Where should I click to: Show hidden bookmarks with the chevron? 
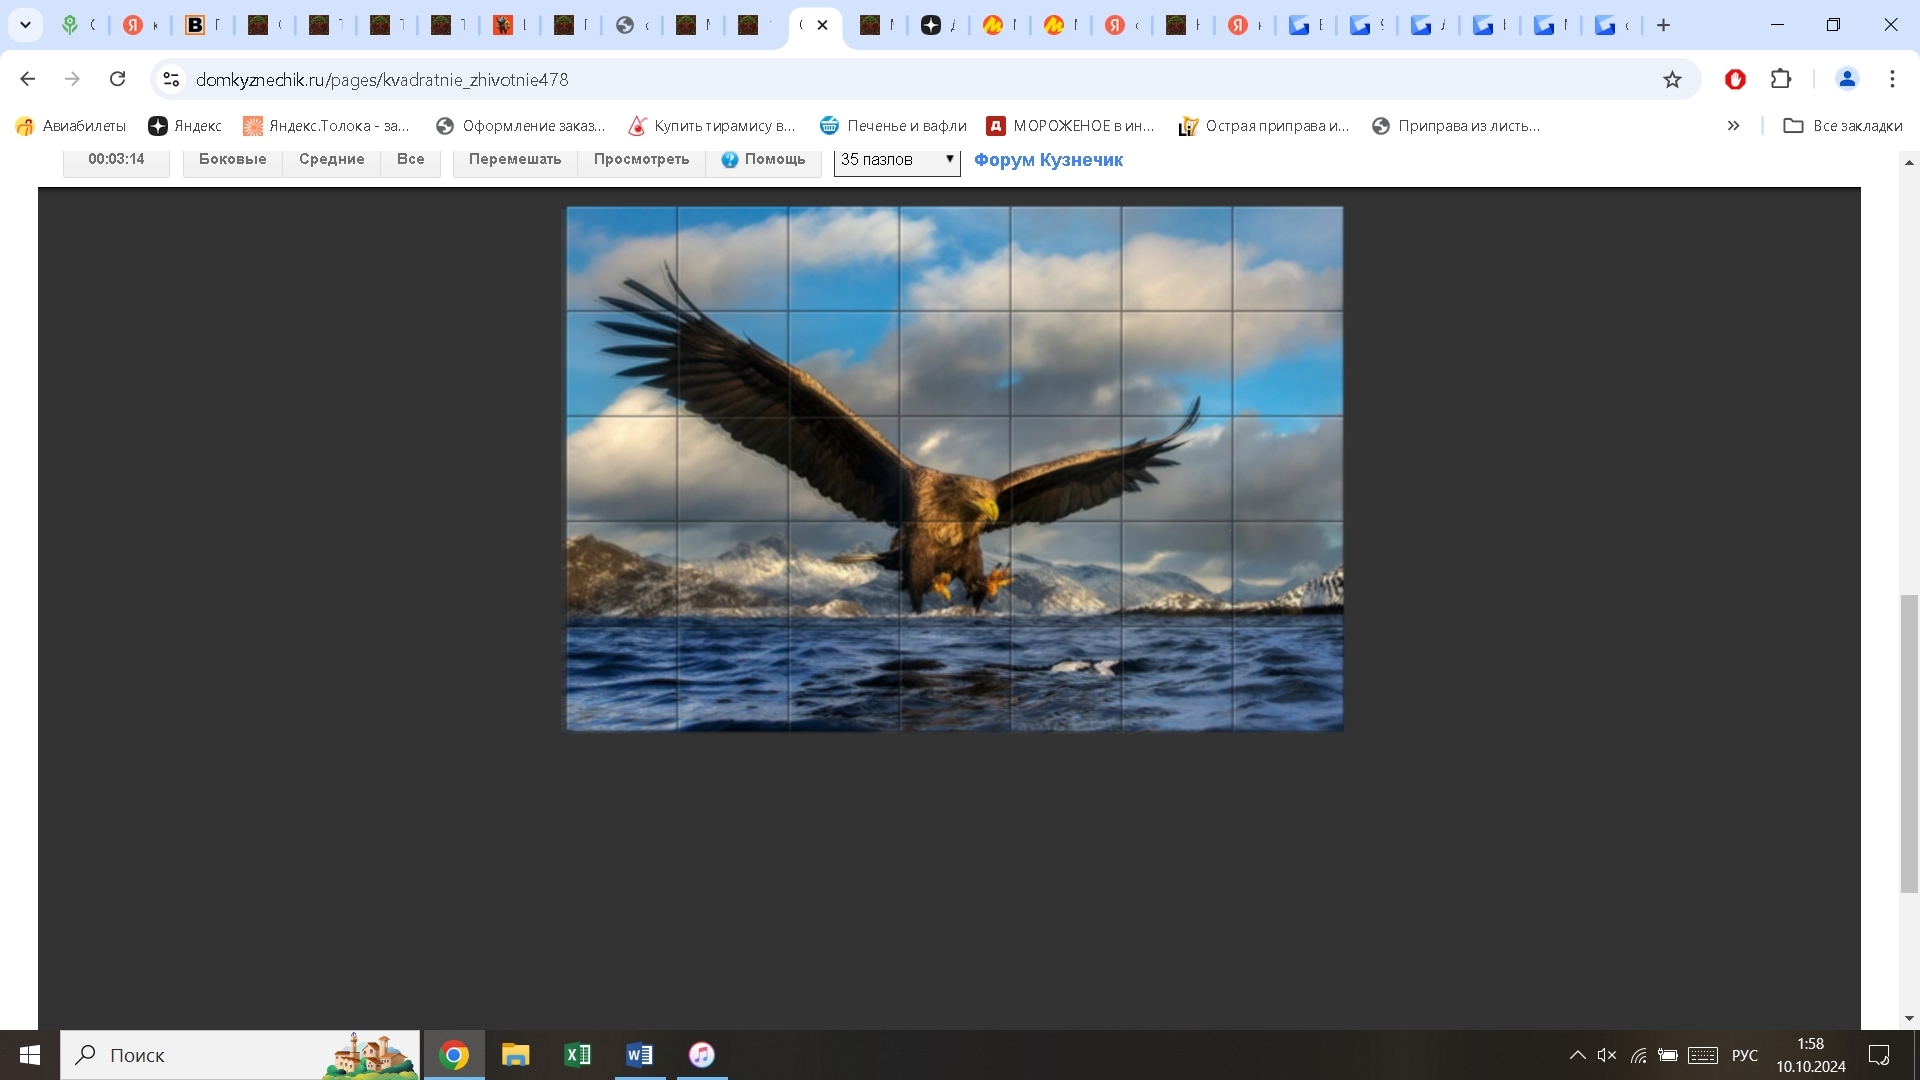[1733, 126]
